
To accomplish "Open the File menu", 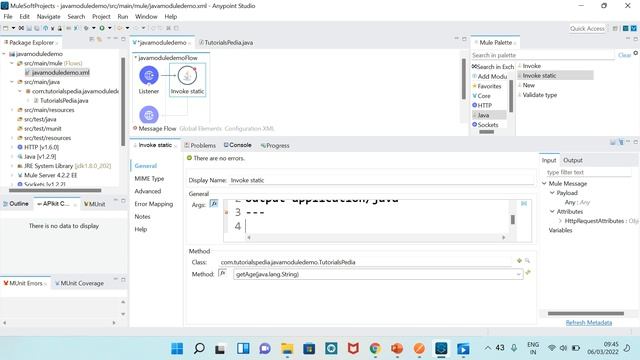I will [8, 17].
